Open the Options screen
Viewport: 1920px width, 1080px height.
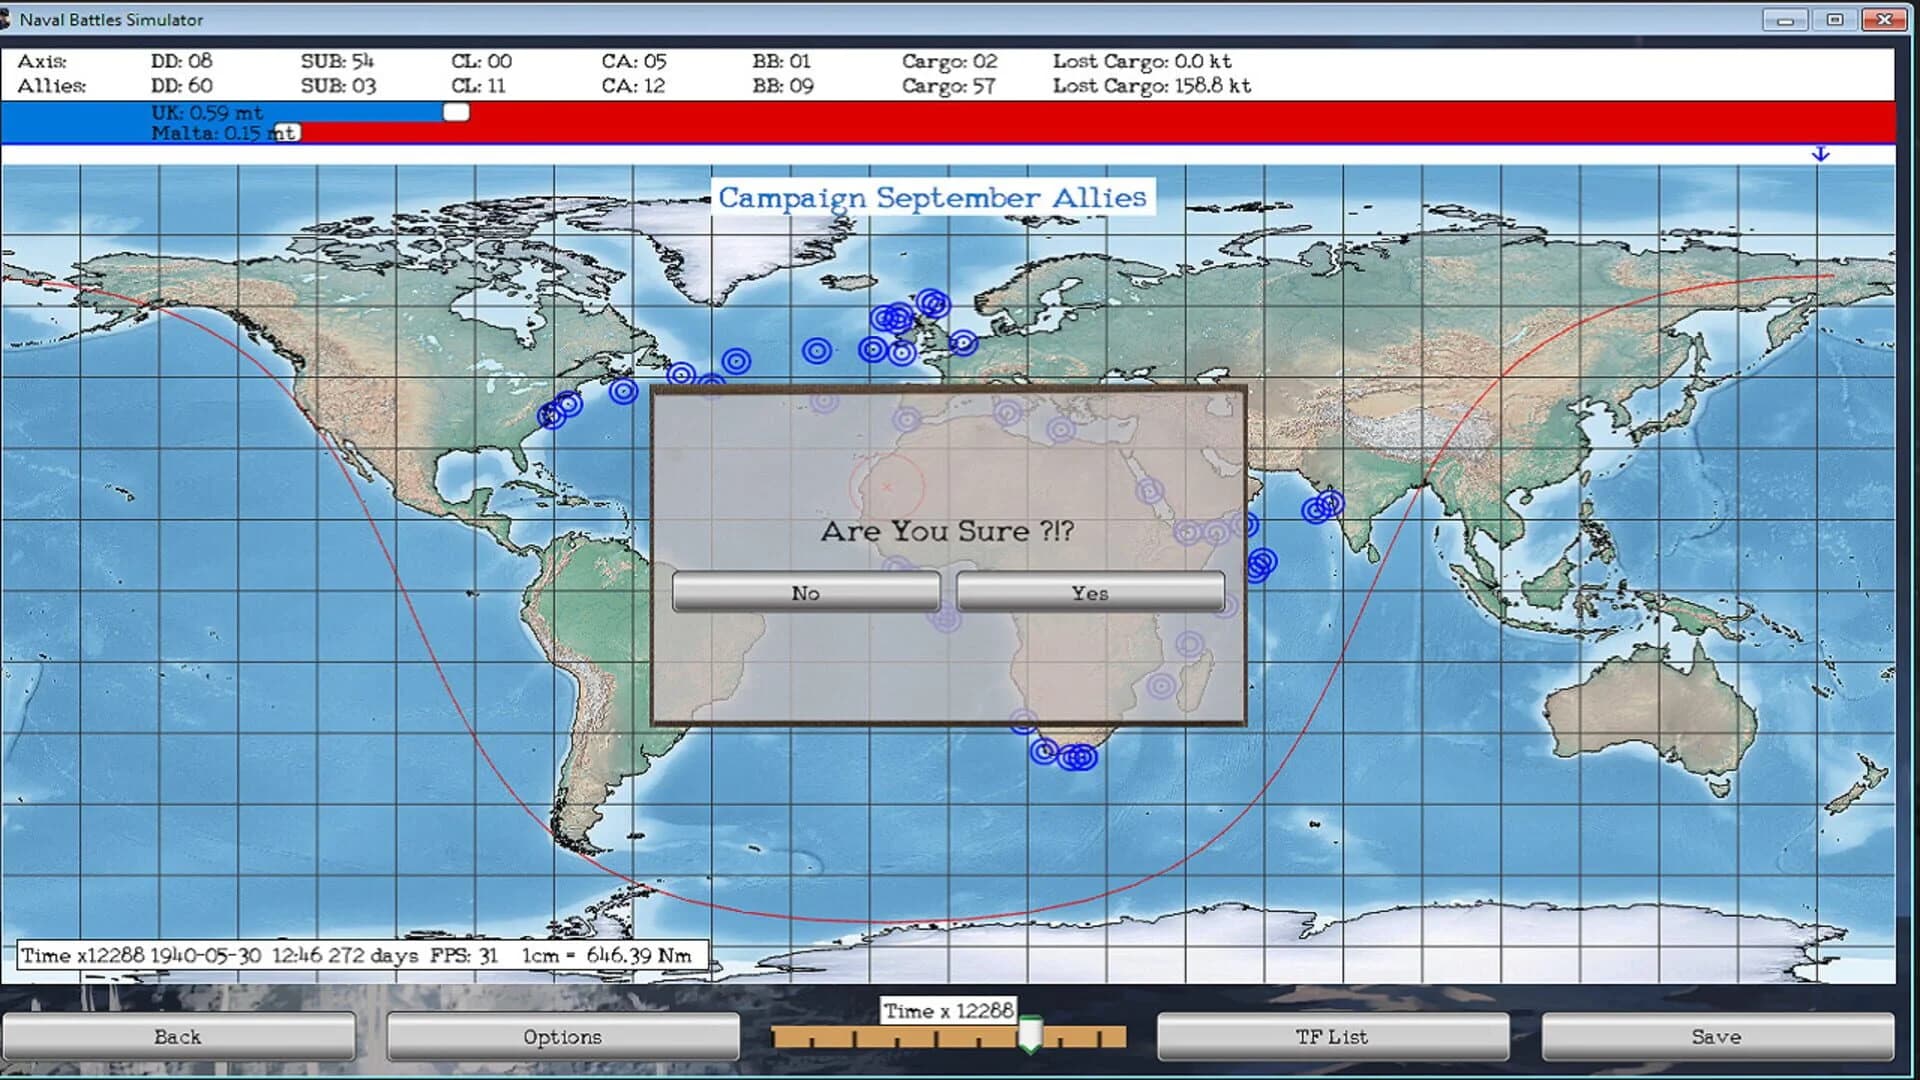[x=563, y=1037]
